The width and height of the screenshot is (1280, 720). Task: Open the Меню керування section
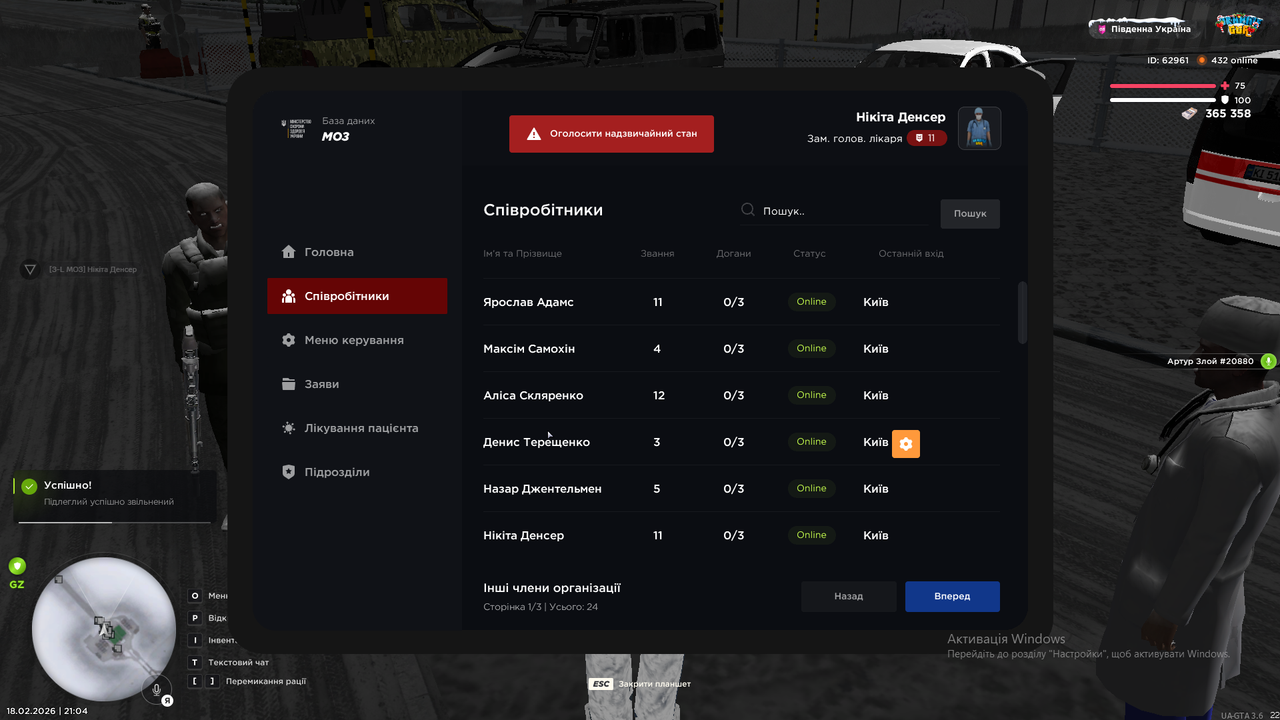[x=357, y=340]
